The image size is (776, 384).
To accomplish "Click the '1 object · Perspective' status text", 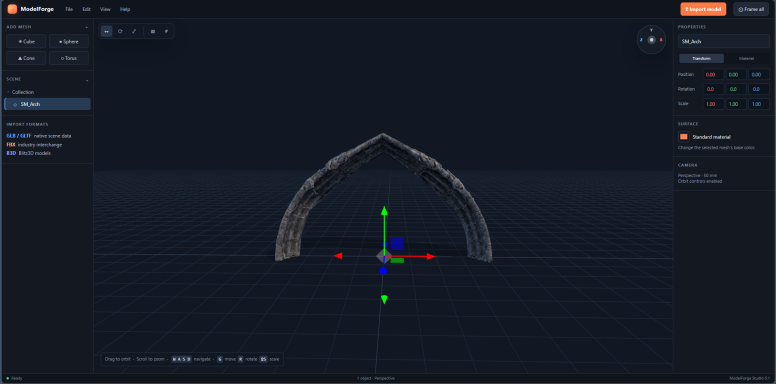I will point(376,379).
